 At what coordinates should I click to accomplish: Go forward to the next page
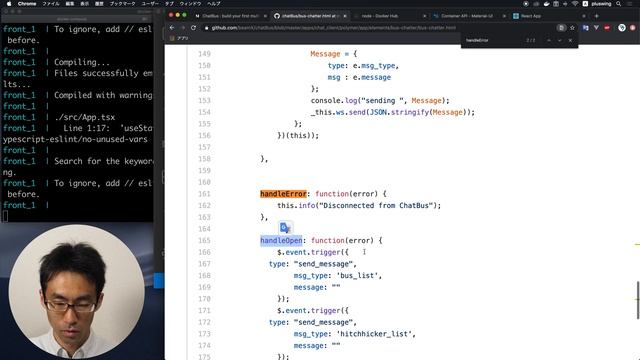coord(182,28)
